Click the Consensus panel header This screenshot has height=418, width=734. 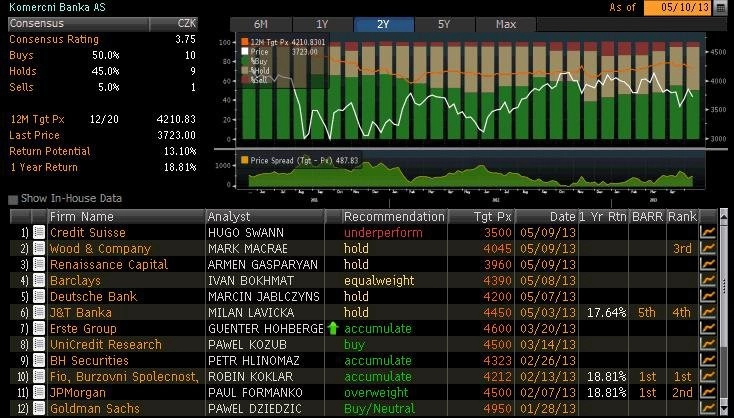[103, 23]
